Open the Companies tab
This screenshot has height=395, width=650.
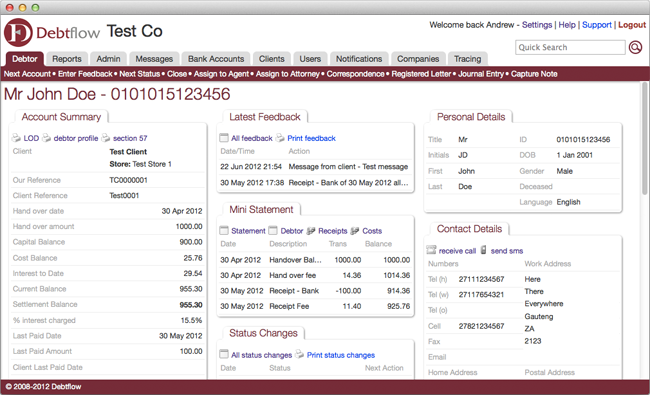(x=418, y=59)
